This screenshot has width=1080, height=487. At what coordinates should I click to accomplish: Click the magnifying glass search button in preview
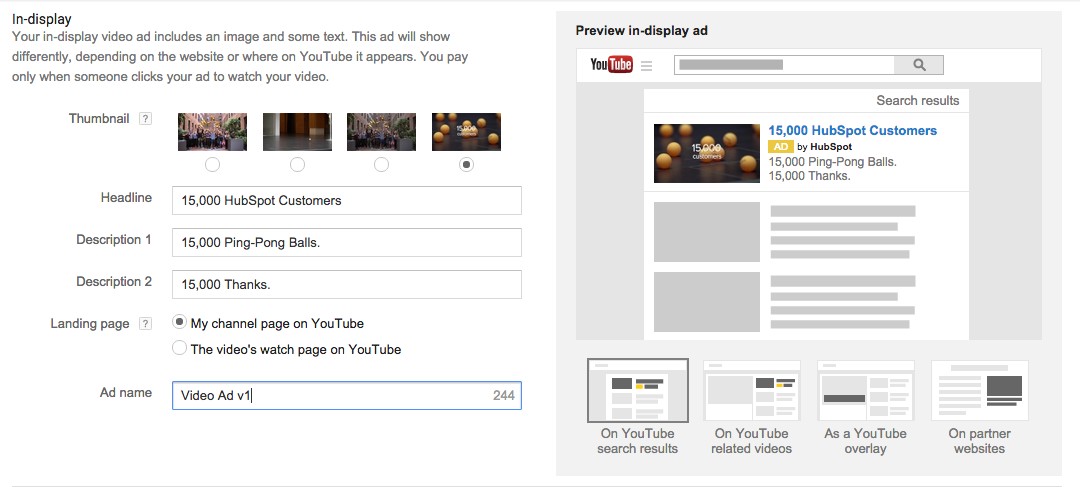[919, 65]
